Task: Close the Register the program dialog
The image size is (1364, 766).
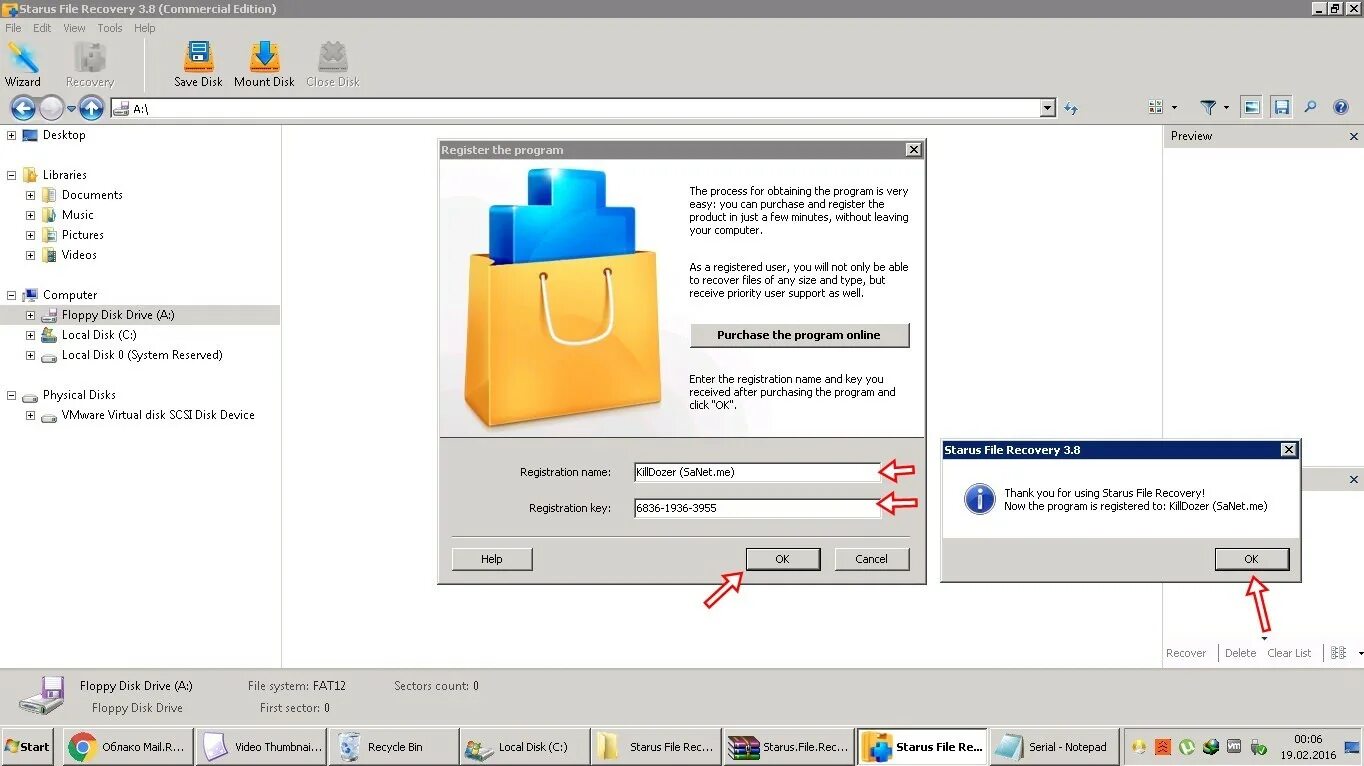Action: (913, 149)
